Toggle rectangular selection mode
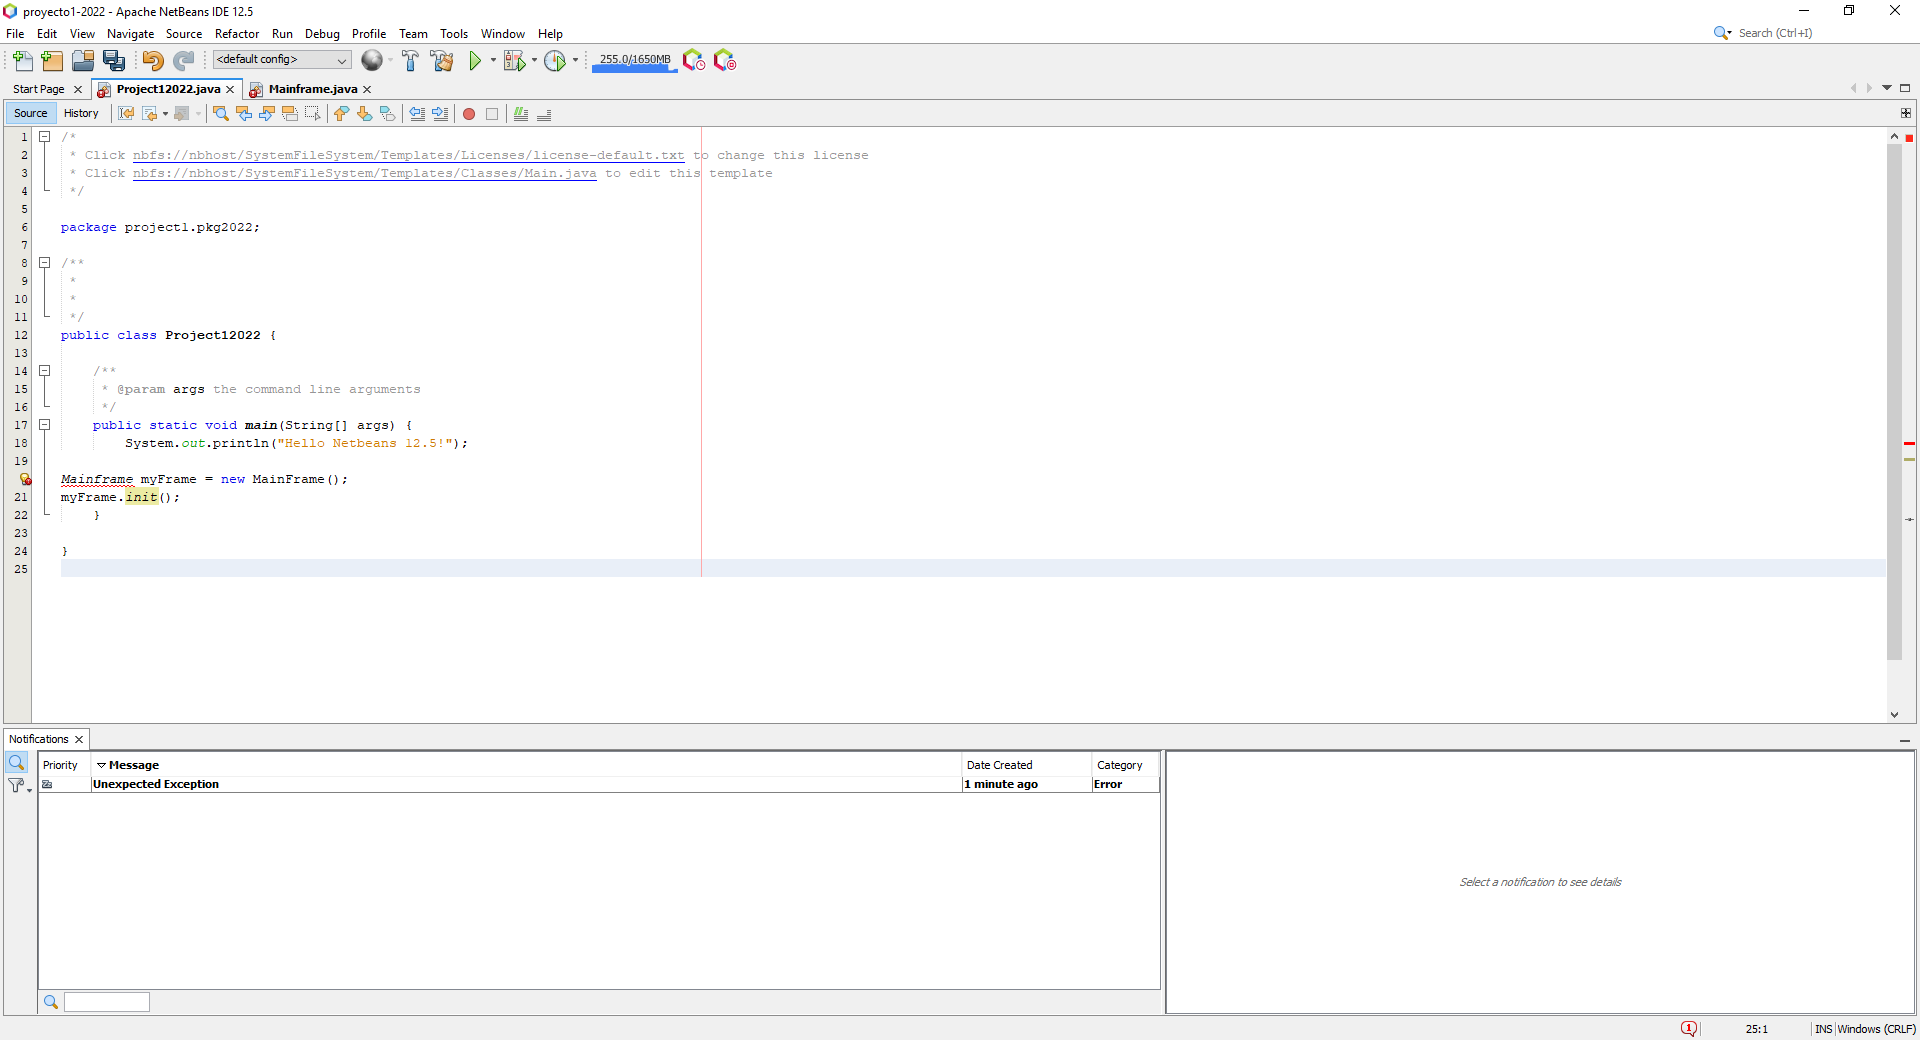This screenshot has height=1040, width=1920. [x=313, y=113]
